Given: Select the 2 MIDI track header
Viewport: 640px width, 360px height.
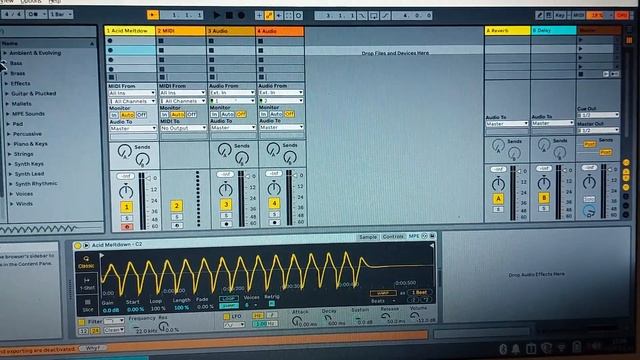Looking at the screenshot, I should [x=181, y=31].
